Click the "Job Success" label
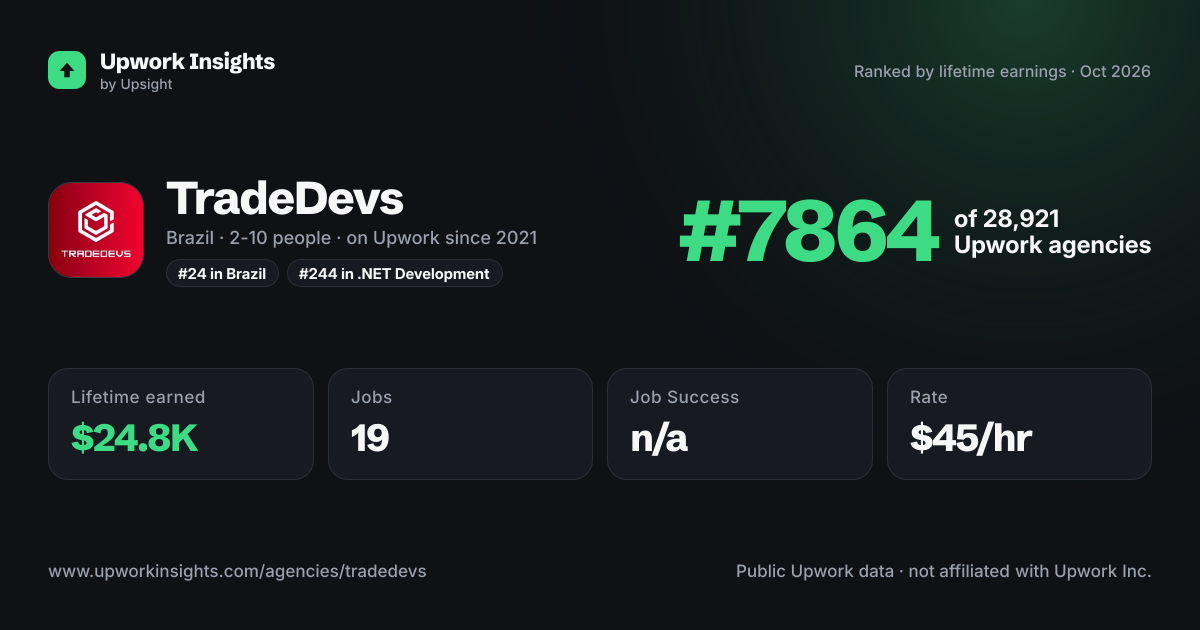The width and height of the screenshot is (1200, 630). coord(684,397)
